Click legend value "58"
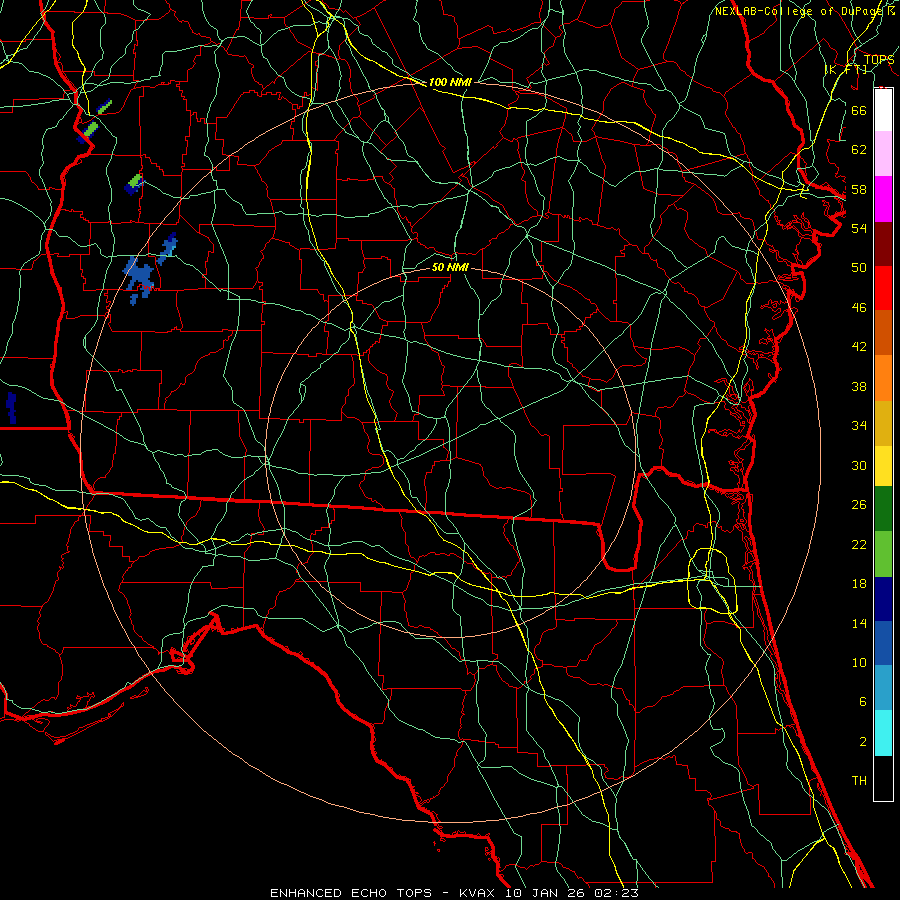Screen dimensions: 900x900 (859, 189)
